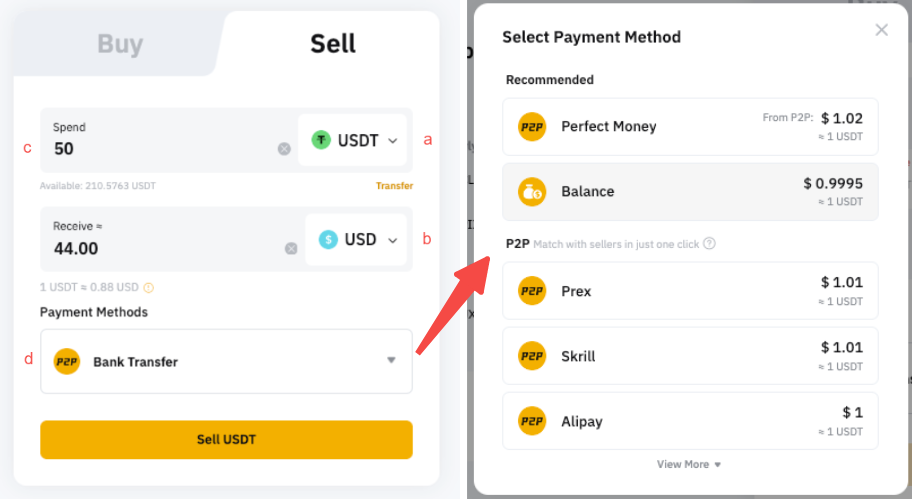The width and height of the screenshot is (912, 499).
Task: Expand the Bank Transfer payment methods dropdown
Action: click(226, 361)
